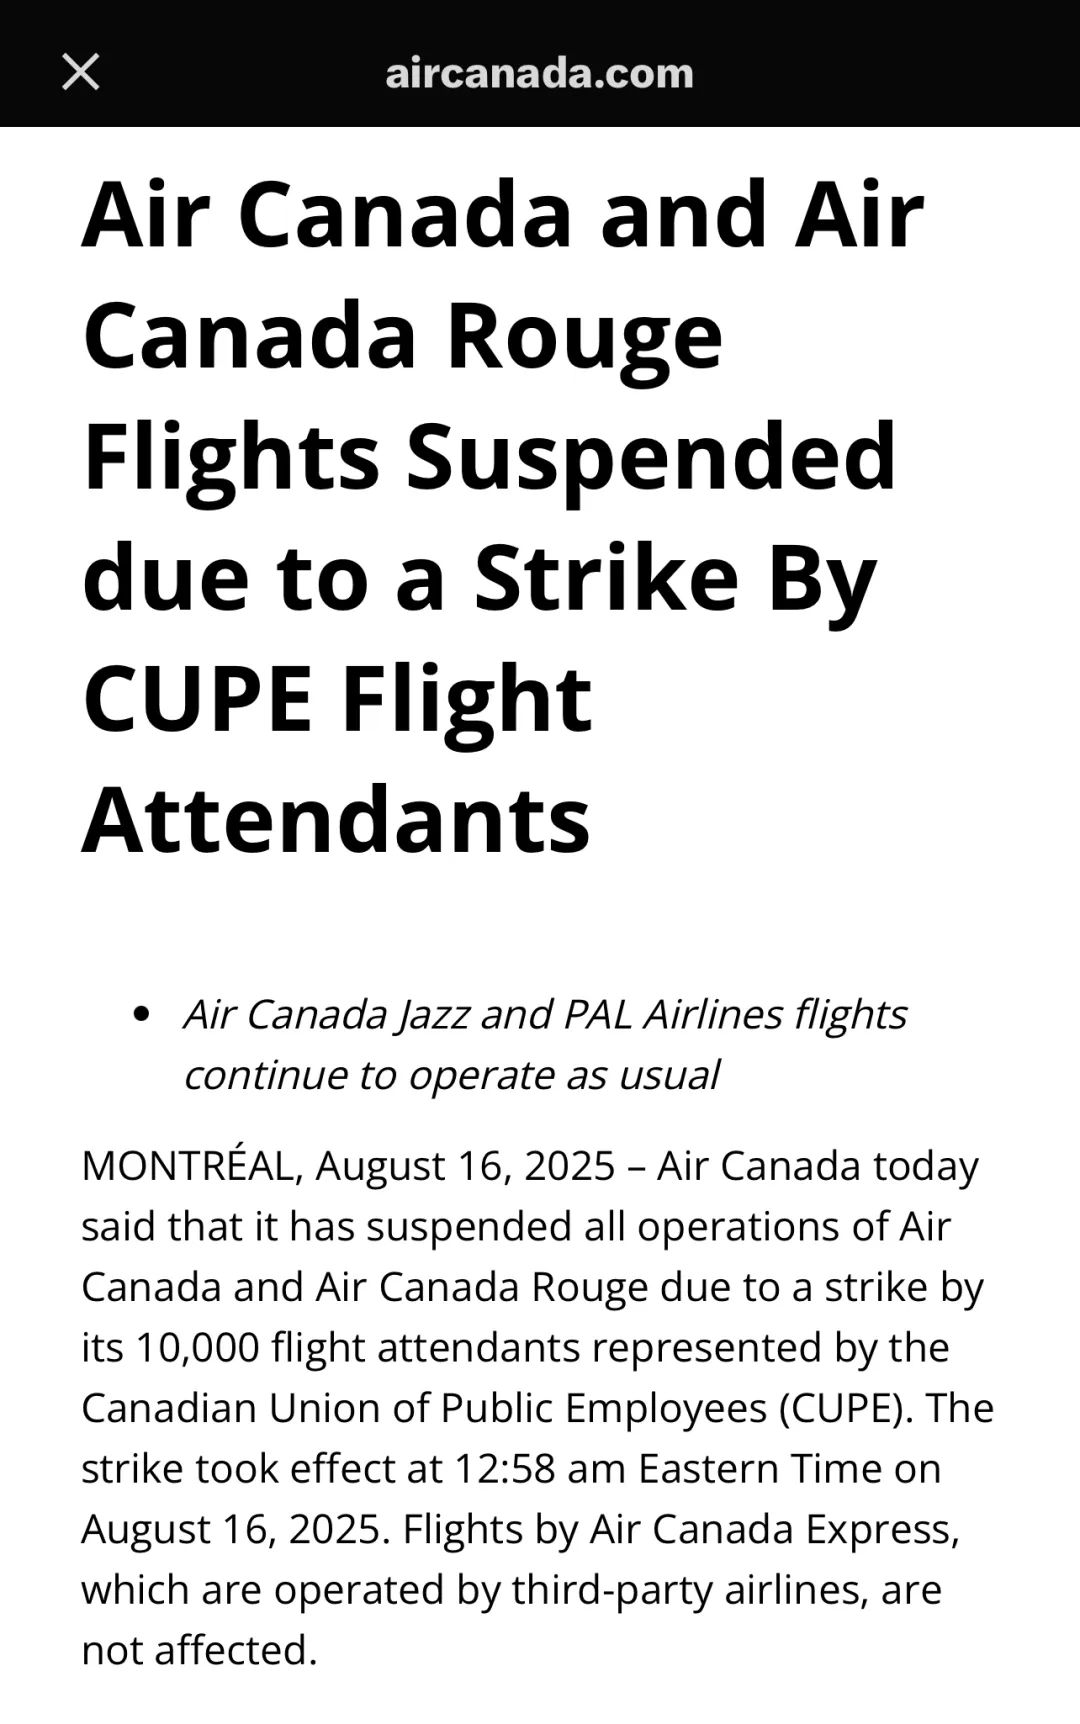Click the "MONTRÉAL" dateline word
1080x1724 pixels.
coord(187,1166)
